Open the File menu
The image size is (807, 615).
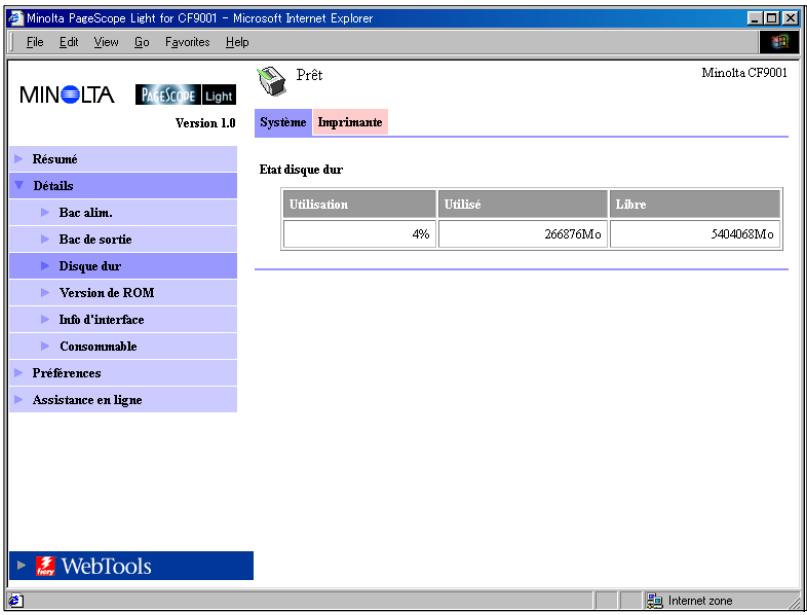click(x=34, y=42)
